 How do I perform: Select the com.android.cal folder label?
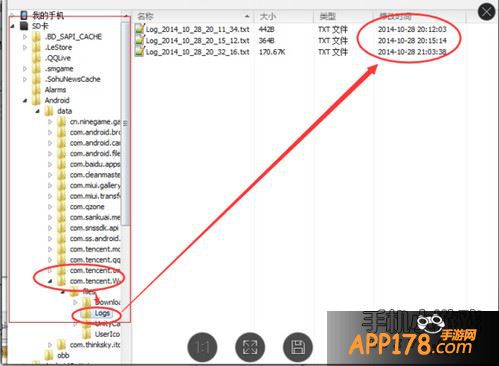click(95, 143)
